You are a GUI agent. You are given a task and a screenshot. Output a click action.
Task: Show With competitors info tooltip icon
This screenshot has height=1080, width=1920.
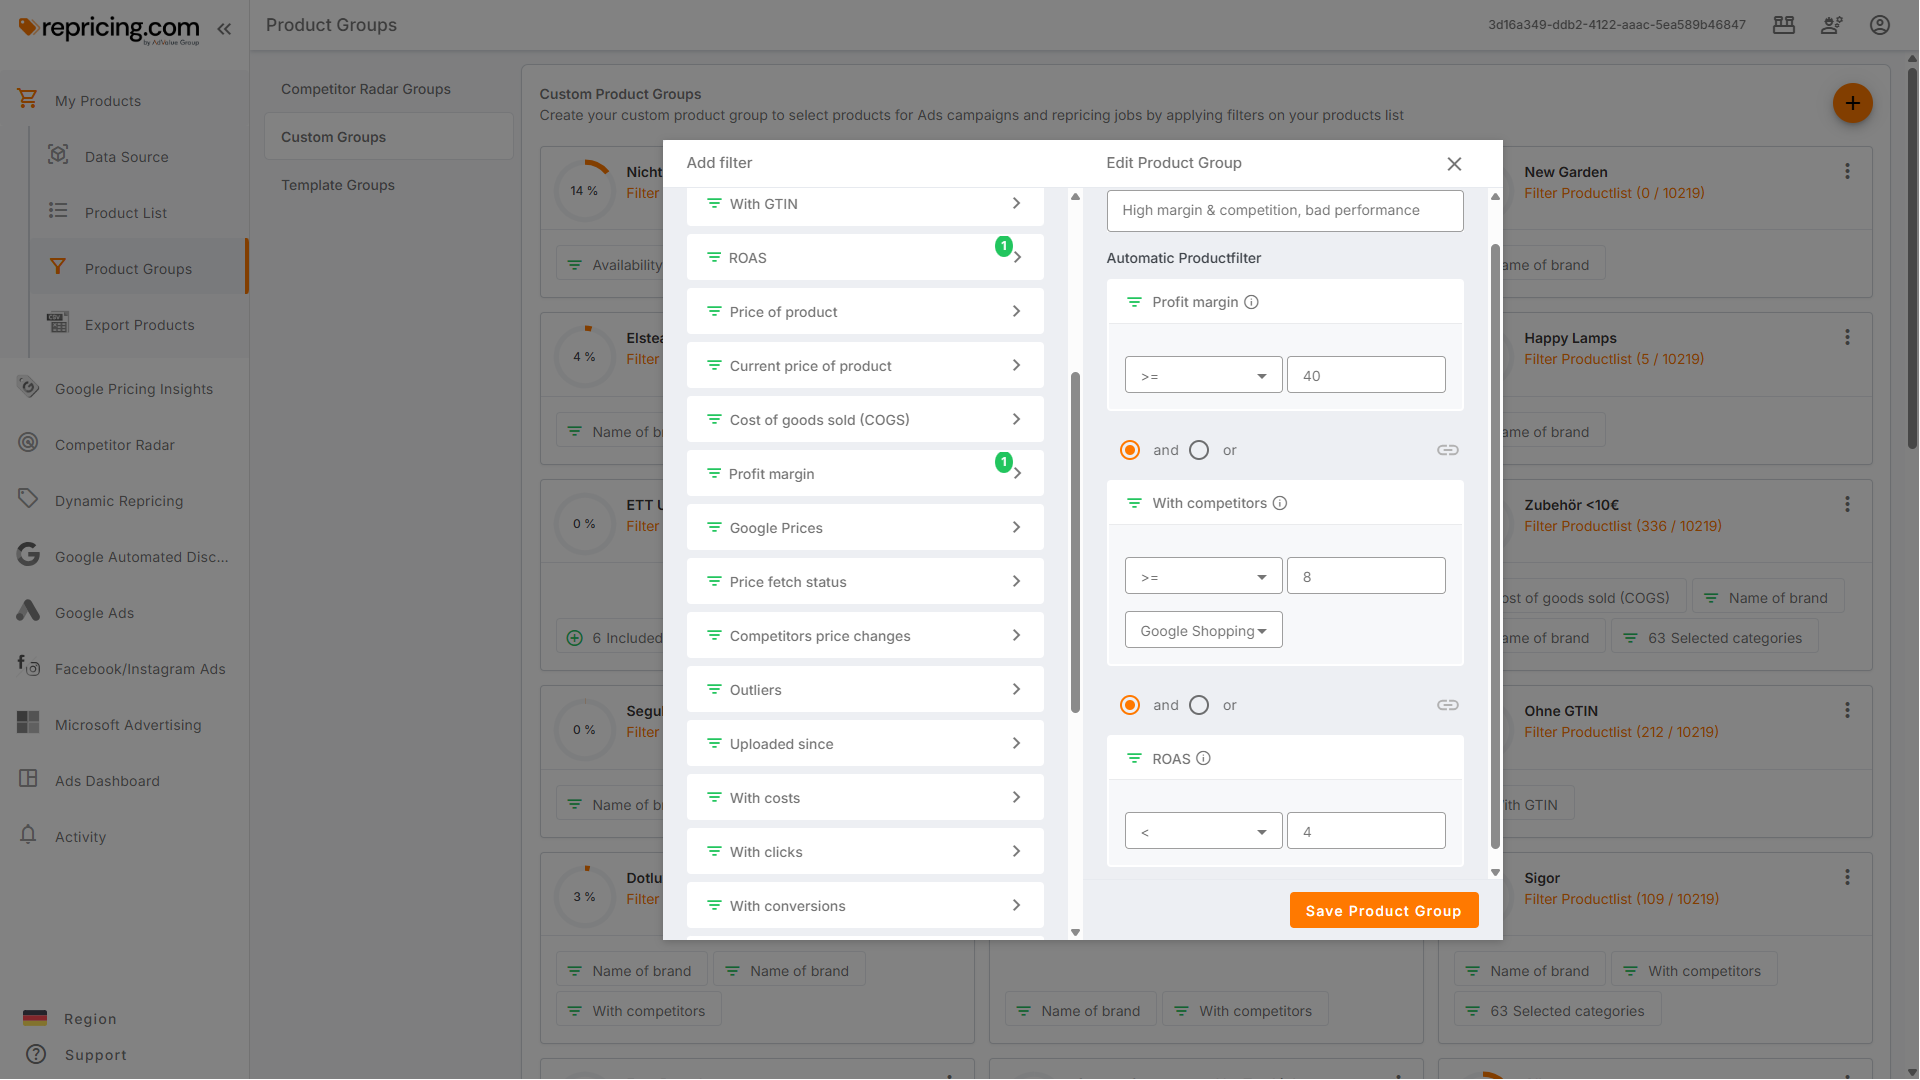pyautogui.click(x=1279, y=503)
